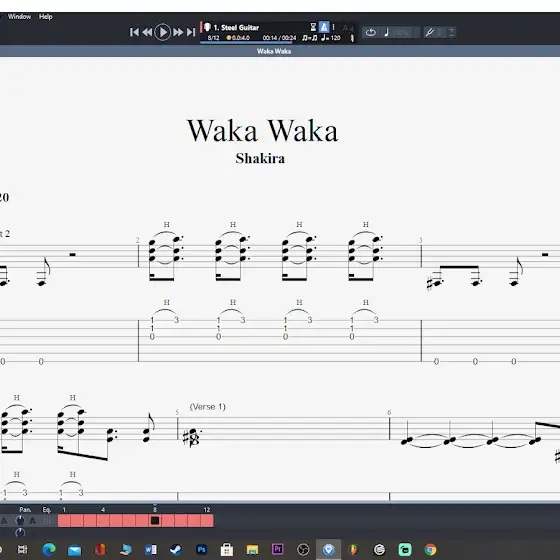The height and width of the screenshot is (560, 560).
Task: Open Steam from the taskbar
Action: [x=176, y=549]
